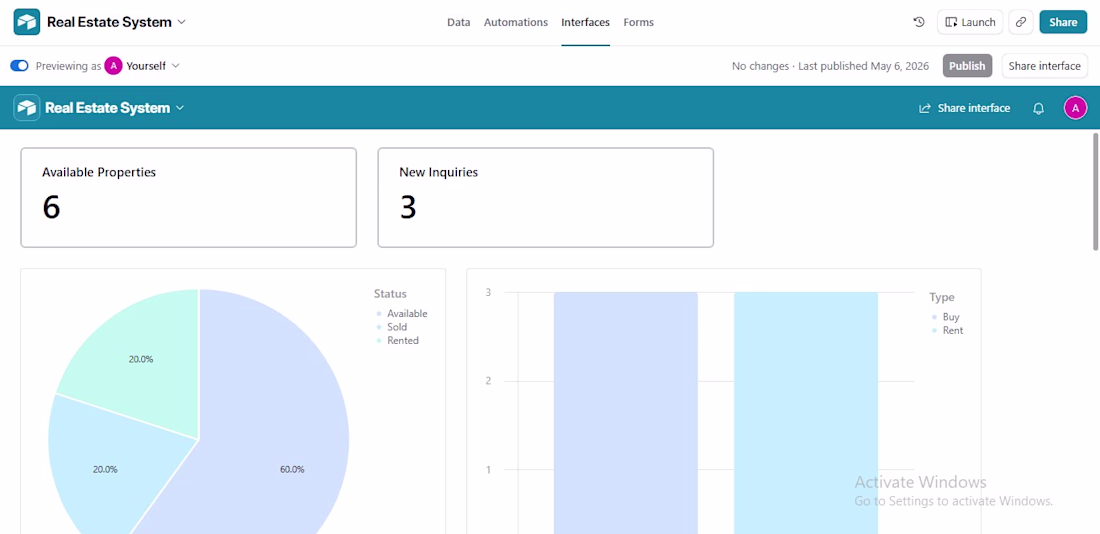1100x534 pixels.
Task: Click the interface logo in teal header
Action: pos(27,108)
